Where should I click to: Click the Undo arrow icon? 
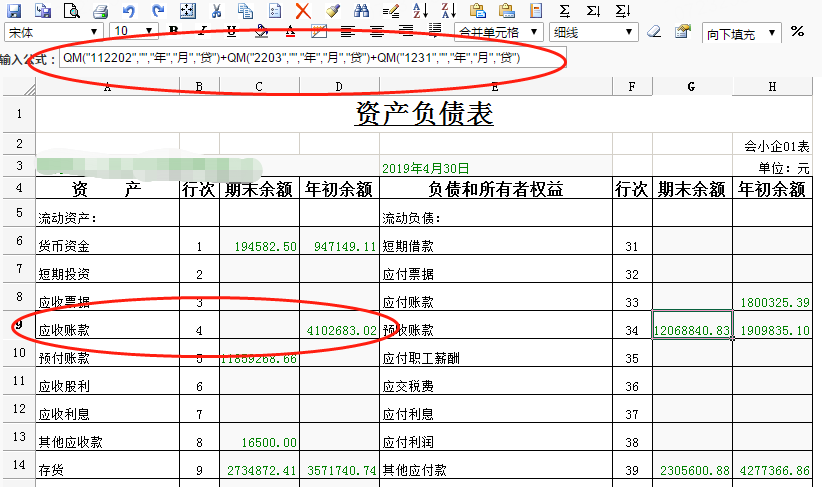tap(128, 10)
